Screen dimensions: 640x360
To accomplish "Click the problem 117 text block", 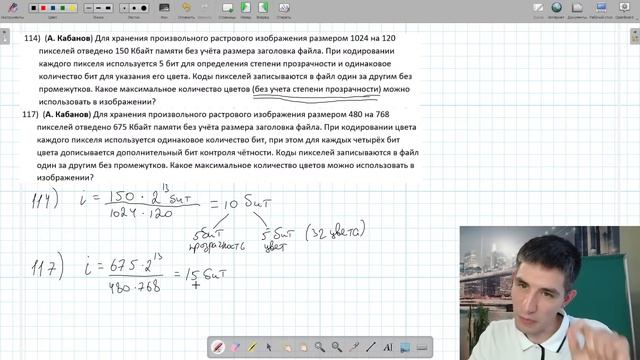I will (220, 146).
